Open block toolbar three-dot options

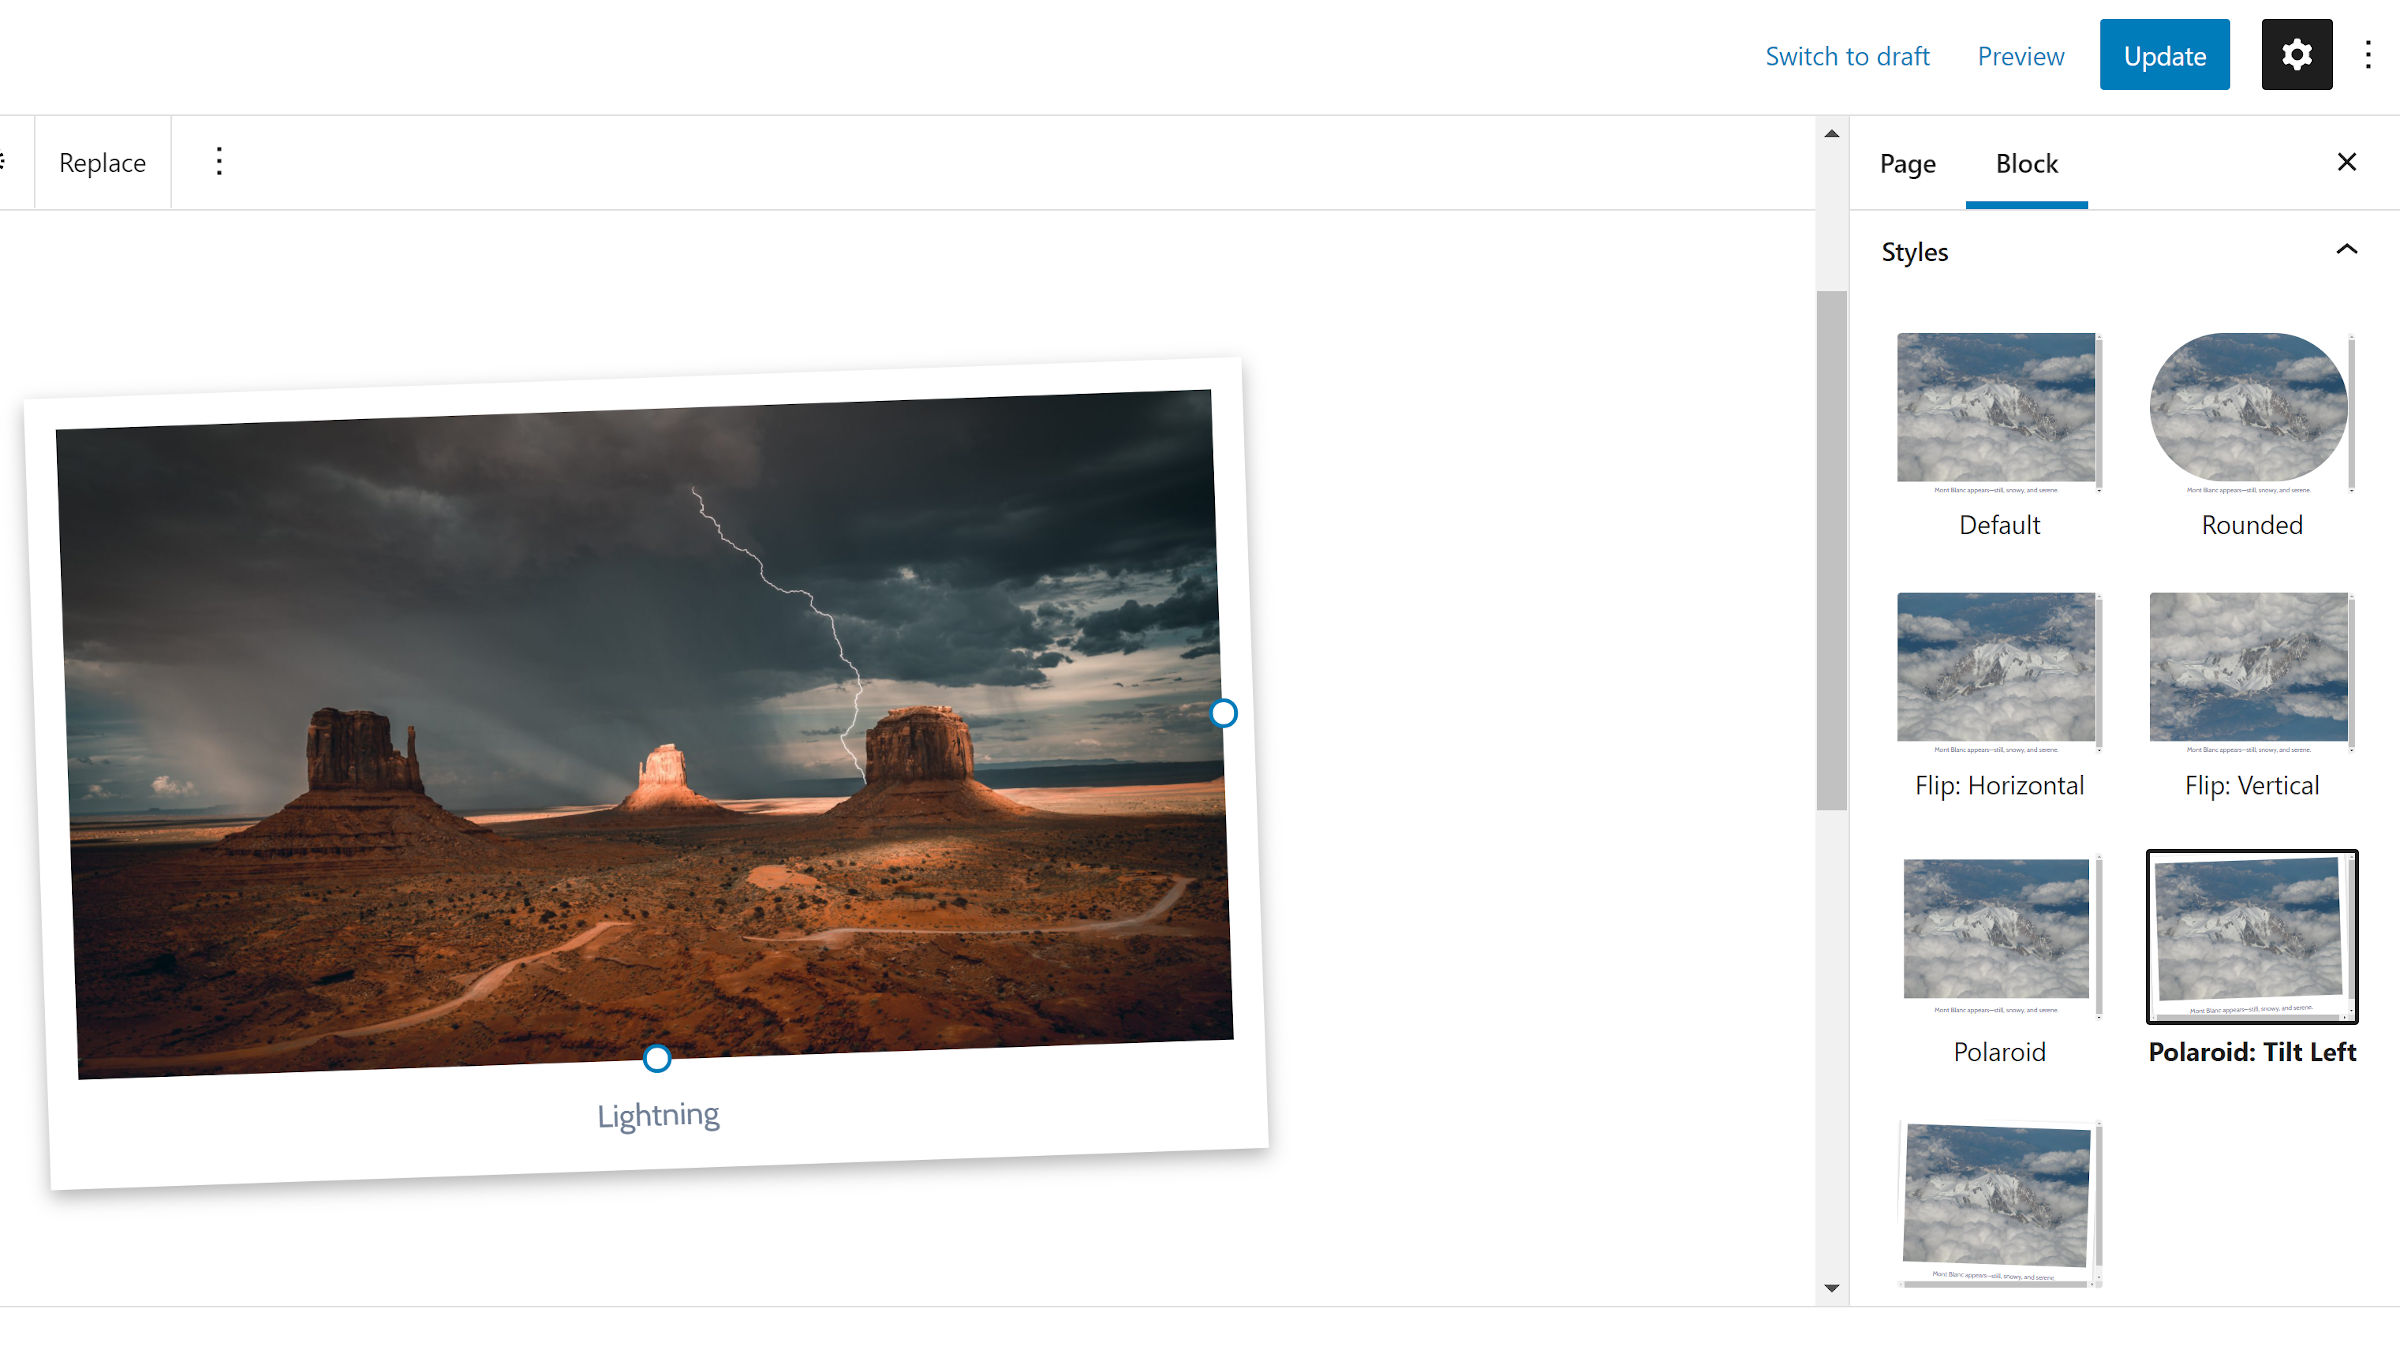pyautogui.click(x=219, y=162)
